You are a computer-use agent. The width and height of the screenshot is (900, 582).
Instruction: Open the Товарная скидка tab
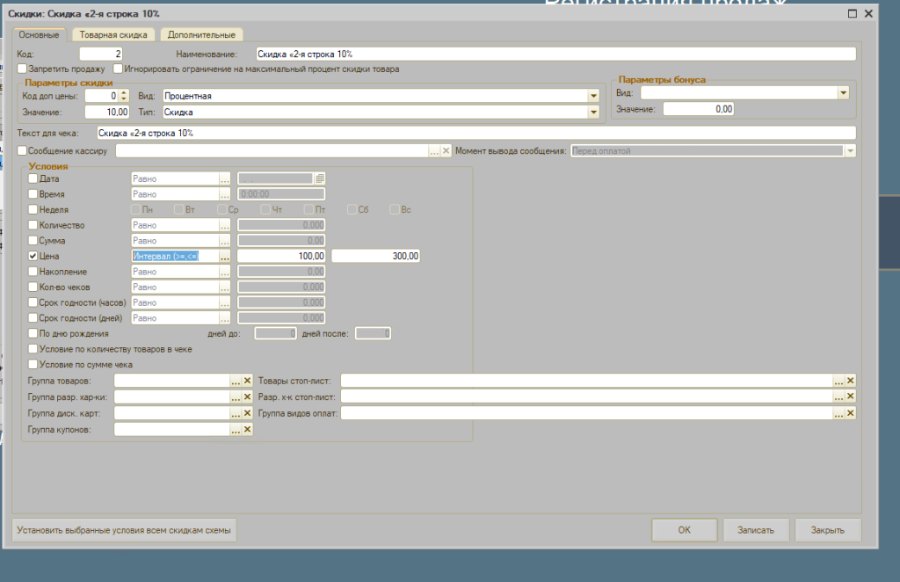tap(113, 34)
